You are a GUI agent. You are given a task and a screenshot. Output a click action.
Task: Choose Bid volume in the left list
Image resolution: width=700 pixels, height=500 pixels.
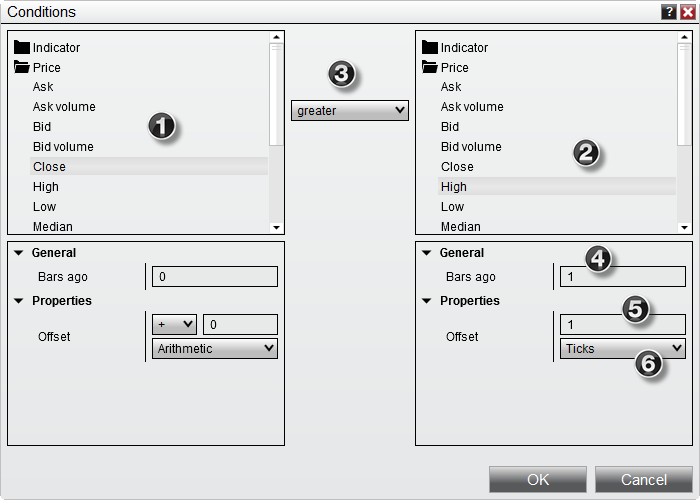63,147
